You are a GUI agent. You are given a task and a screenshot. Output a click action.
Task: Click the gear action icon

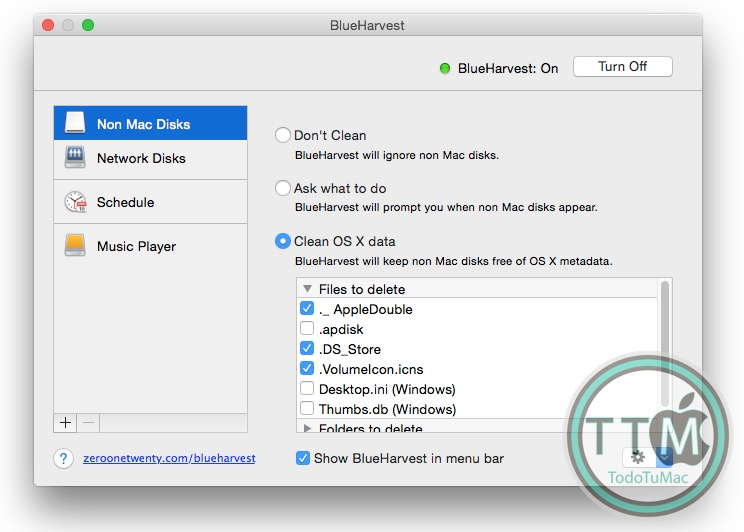point(638,457)
